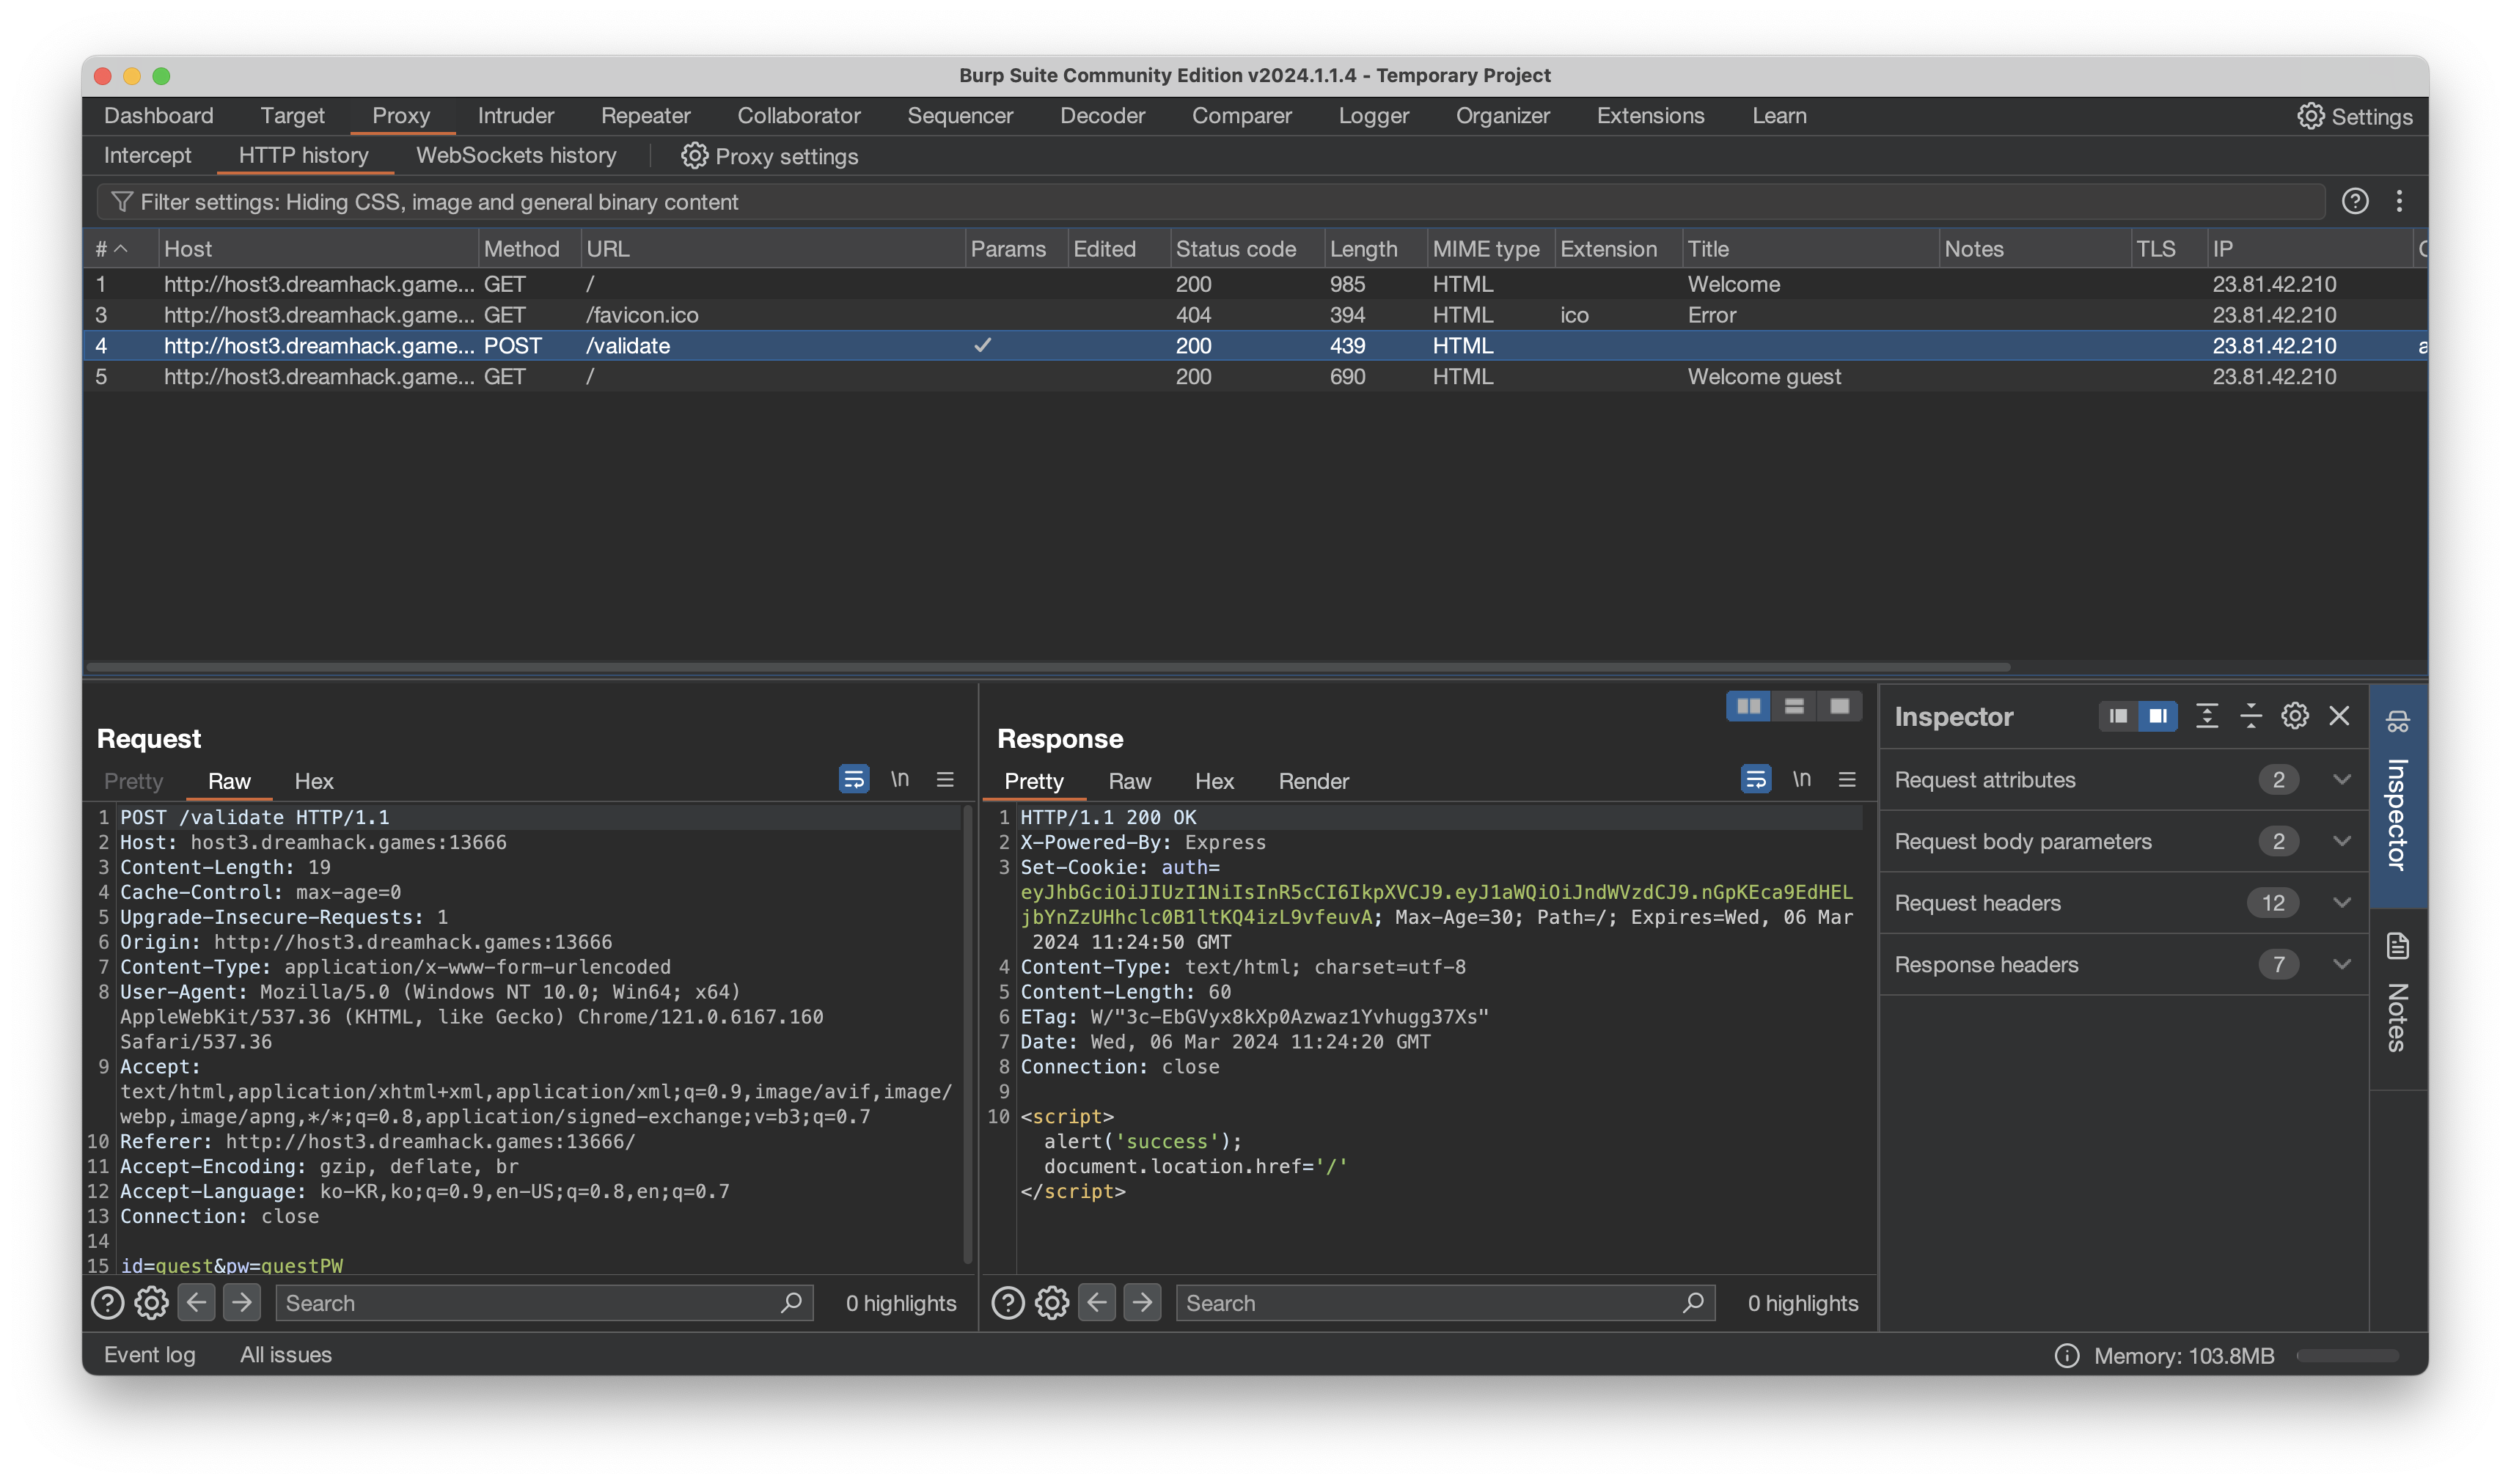Click the Response panel hamburger menu icon

tap(1847, 780)
